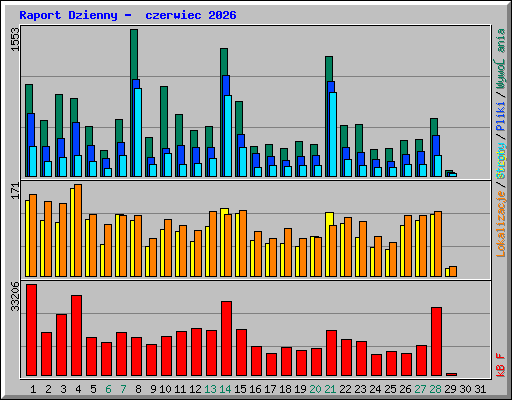Click the red bar for day 14
Screen dimensions: 512x400
tap(226, 339)
